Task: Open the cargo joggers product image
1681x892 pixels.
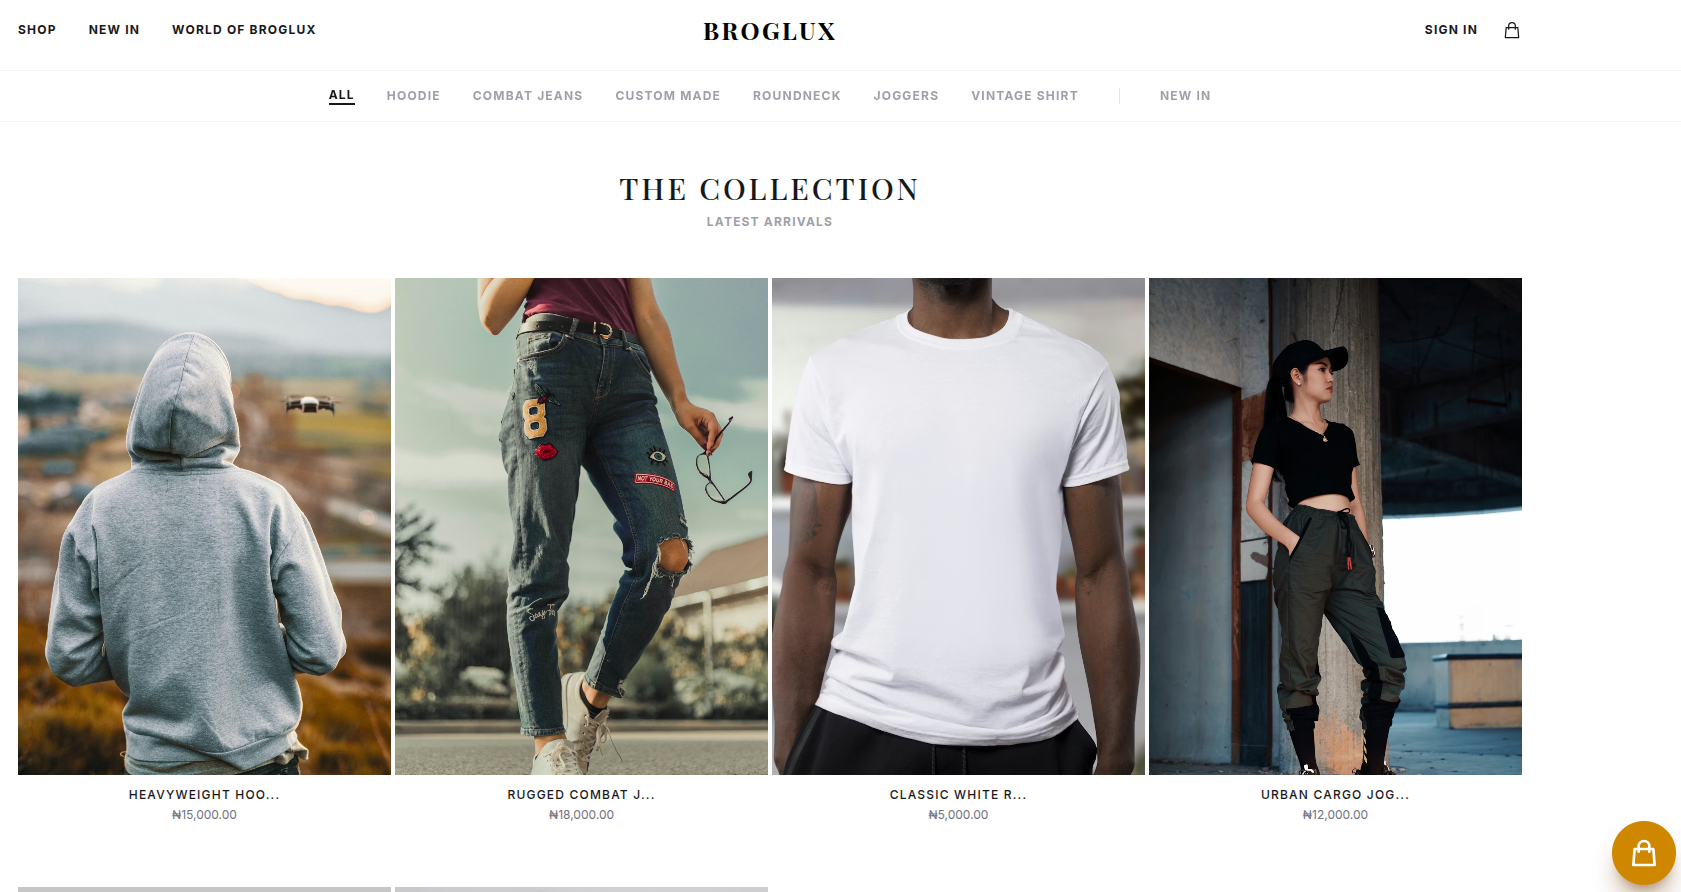Action: [1335, 526]
